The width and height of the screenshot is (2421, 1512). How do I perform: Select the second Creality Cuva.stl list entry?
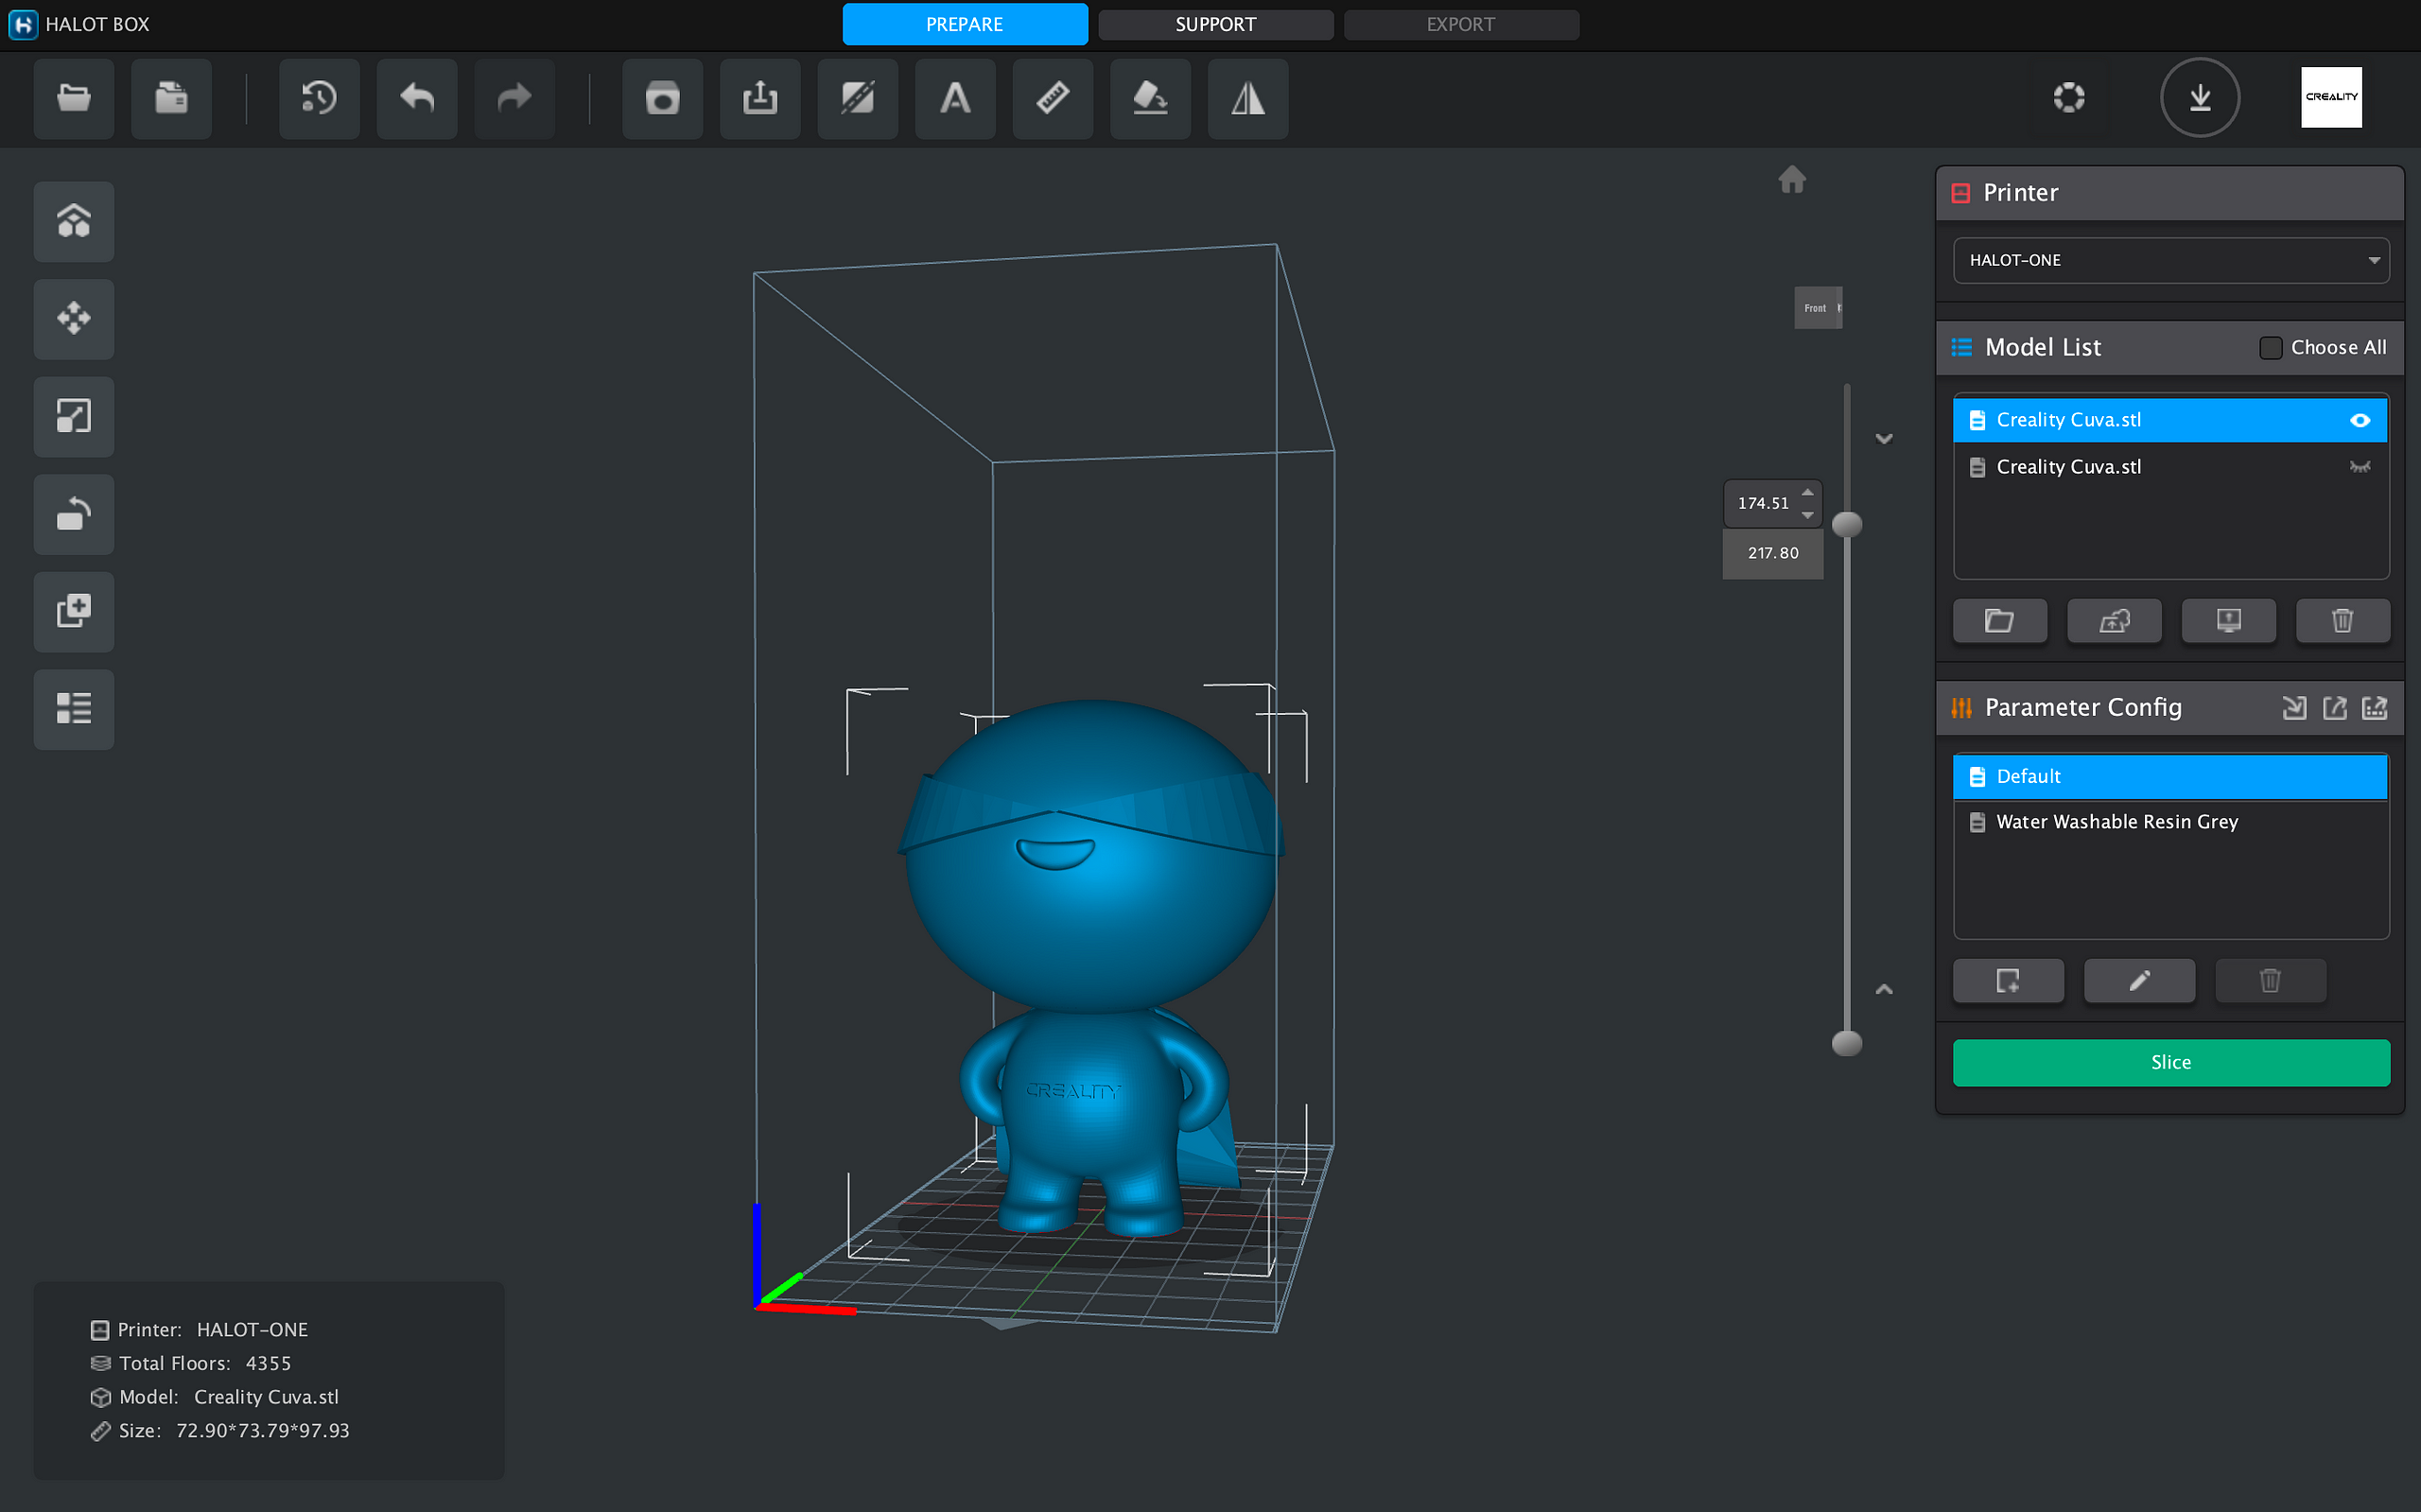tap(2169, 467)
